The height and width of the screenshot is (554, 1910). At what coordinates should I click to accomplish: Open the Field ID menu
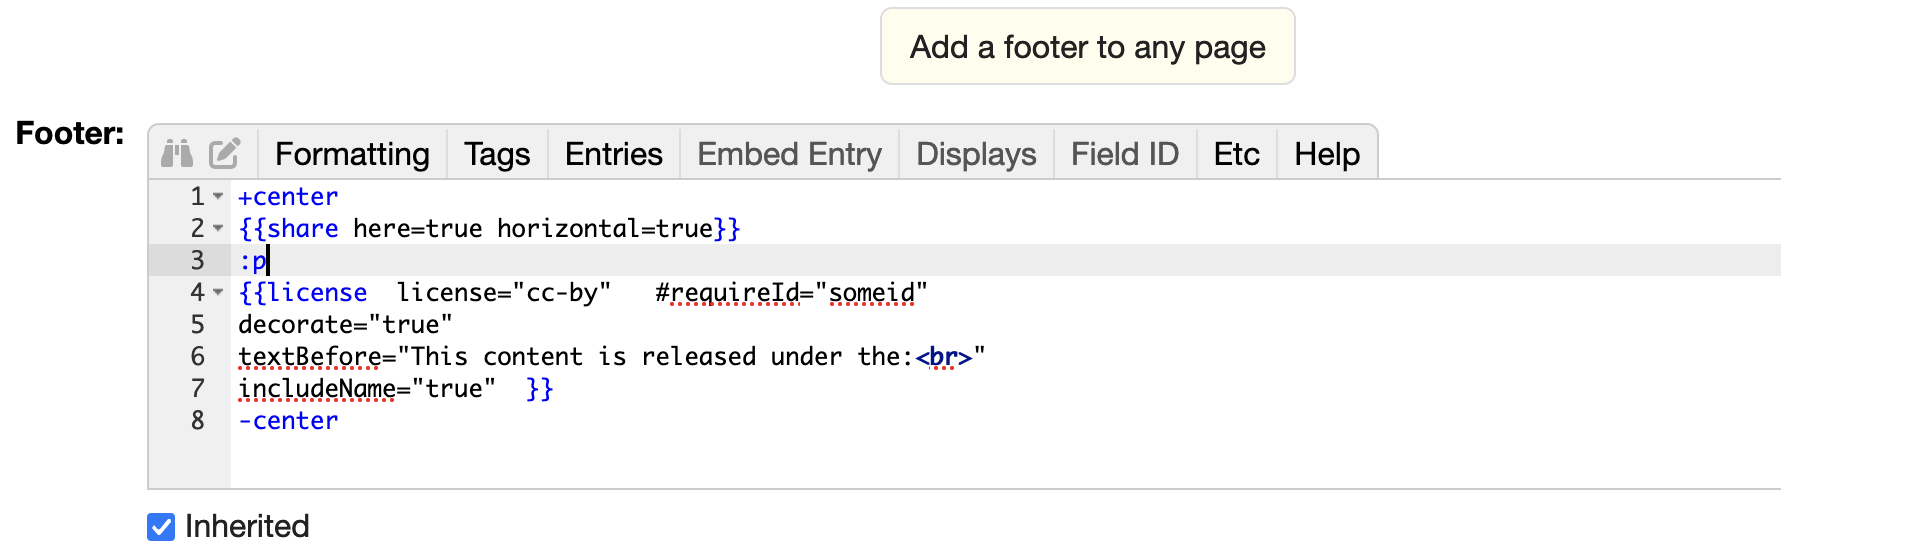pyautogui.click(x=1125, y=154)
